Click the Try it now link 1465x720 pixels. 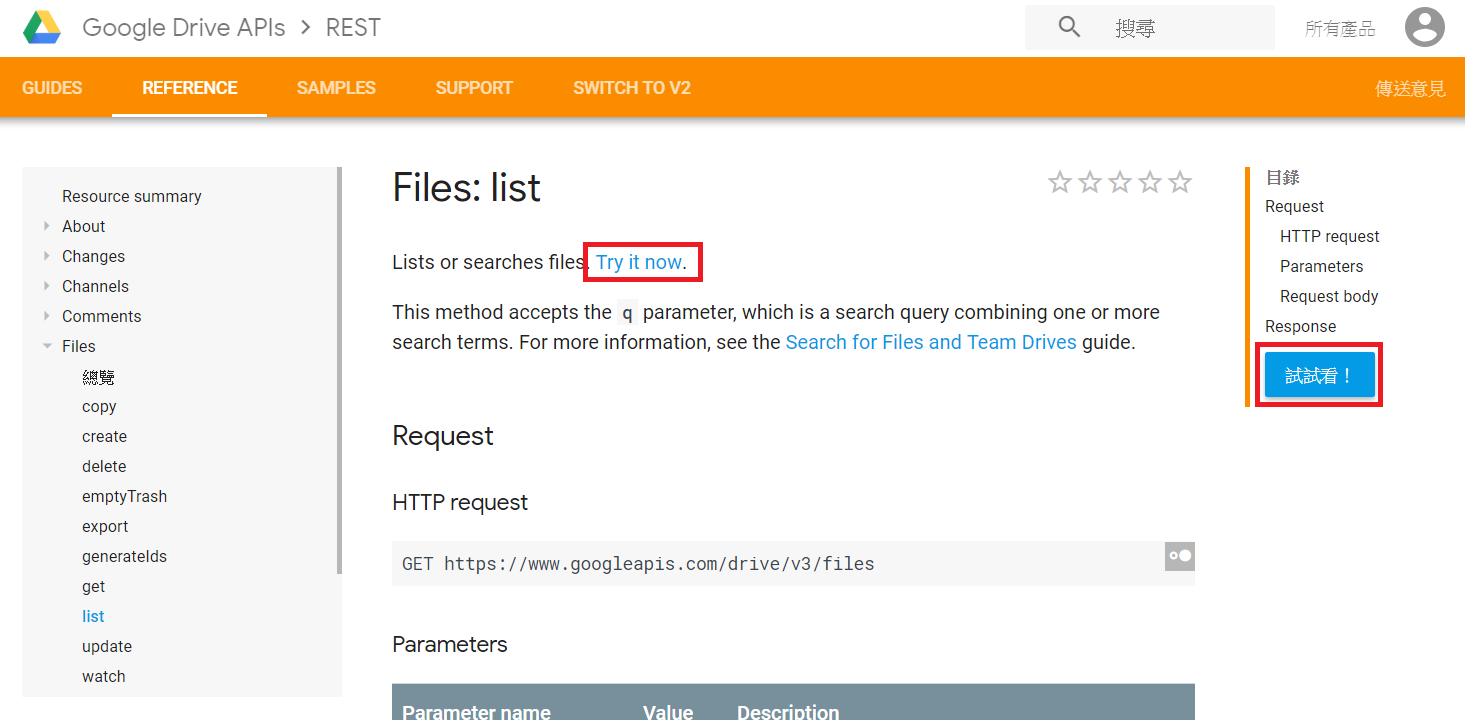pyautogui.click(x=641, y=262)
